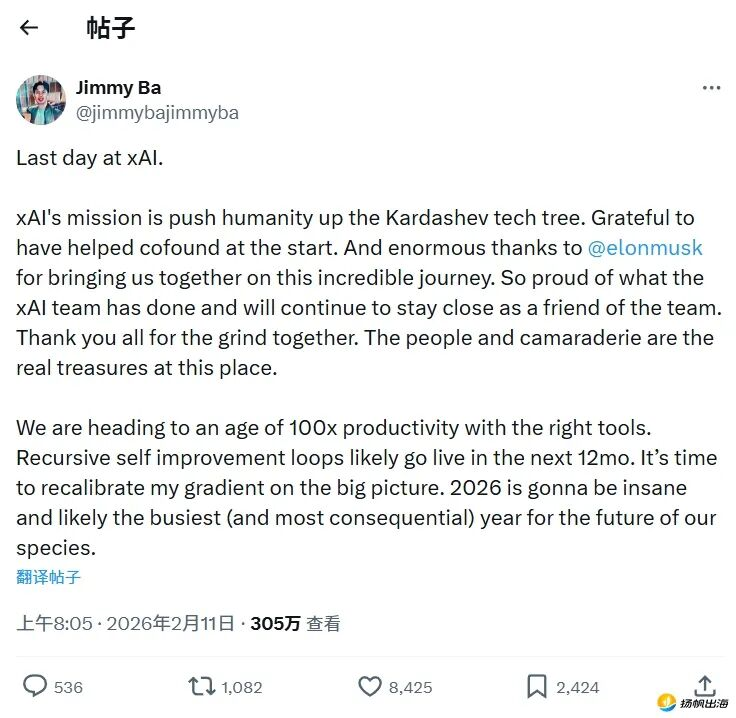This screenshot has height=718, width=736.
Task: Click the back arrow in the header
Action: tap(29, 28)
